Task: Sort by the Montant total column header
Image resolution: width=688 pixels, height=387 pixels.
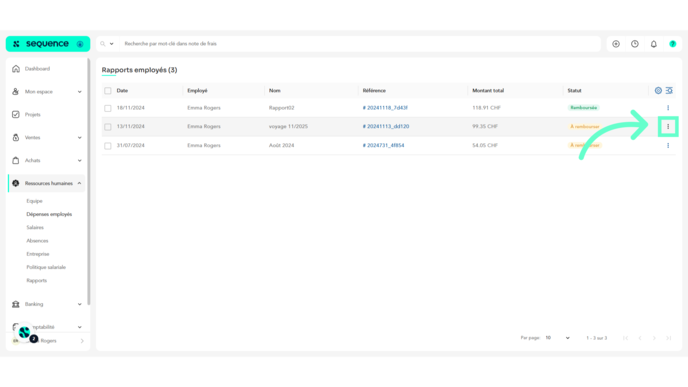Action: pos(488,90)
